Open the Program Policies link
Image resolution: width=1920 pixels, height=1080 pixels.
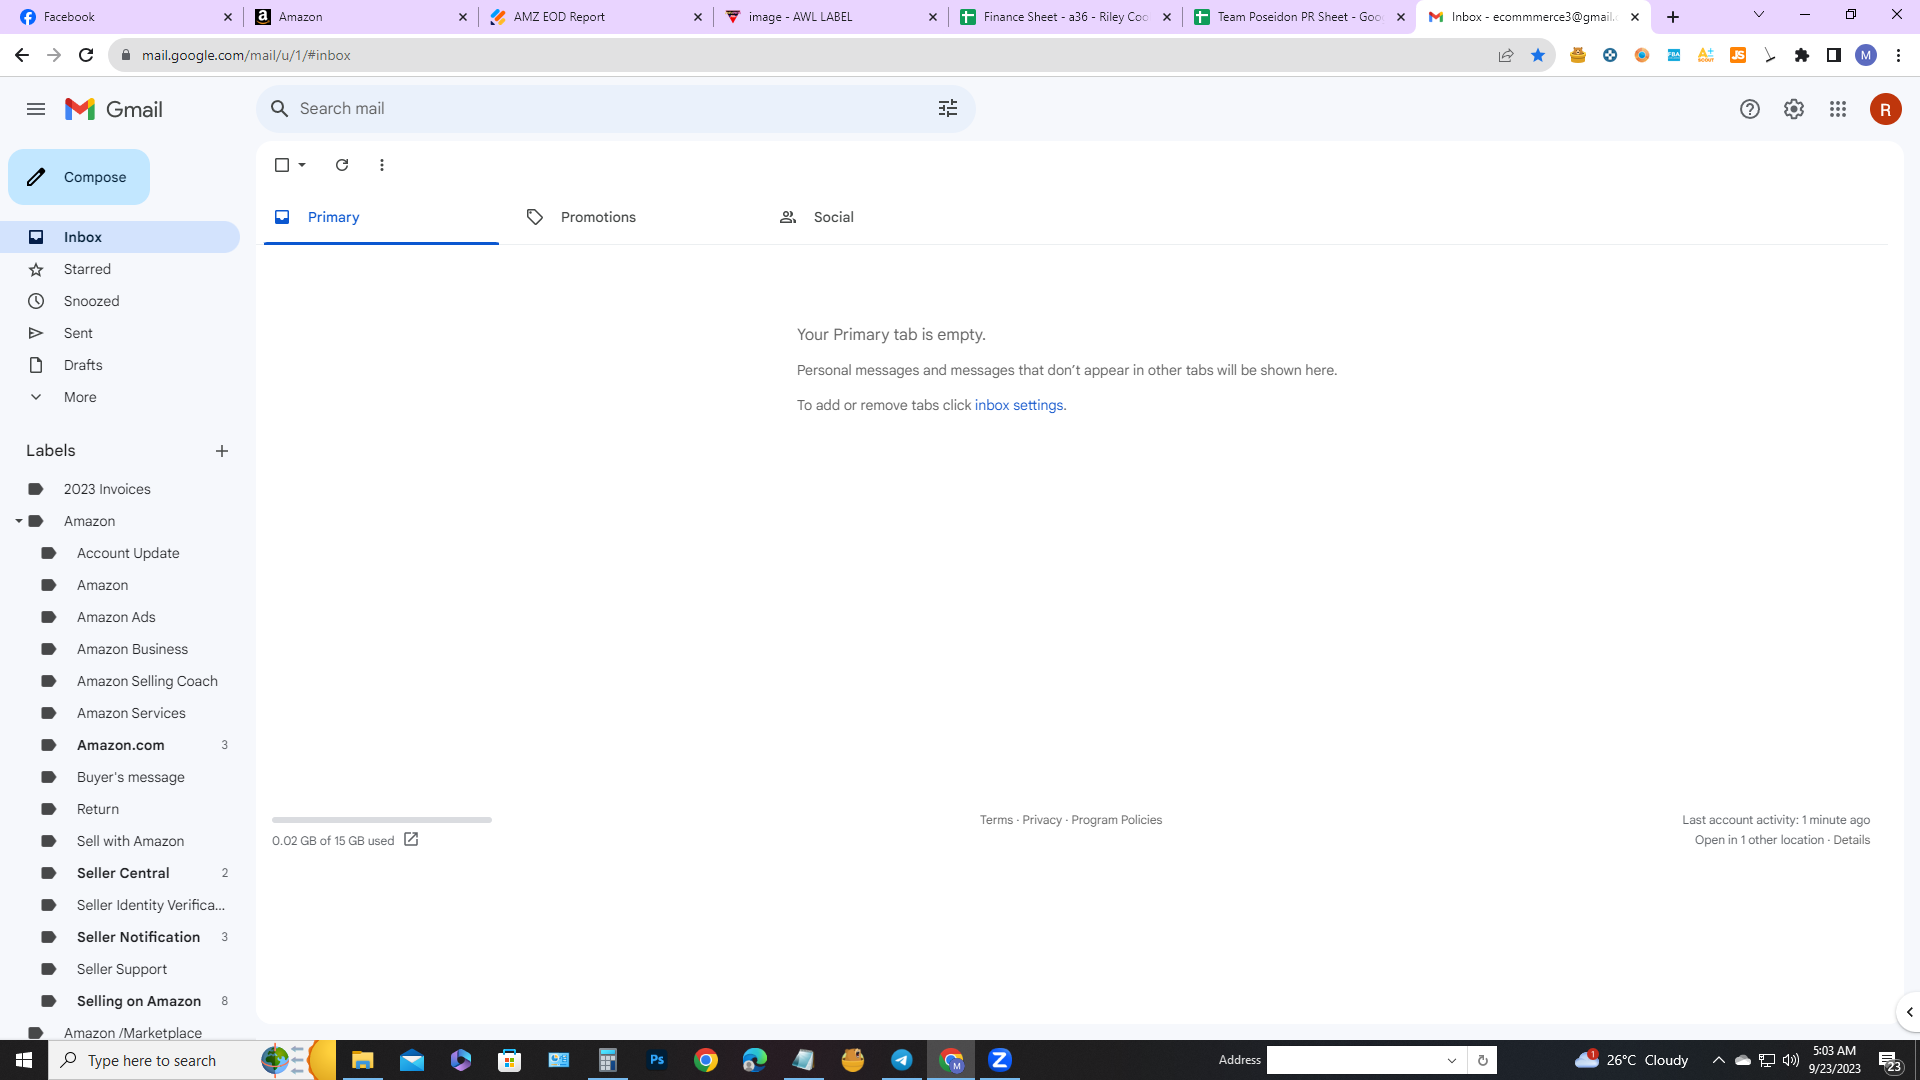click(x=1116, y=820)
